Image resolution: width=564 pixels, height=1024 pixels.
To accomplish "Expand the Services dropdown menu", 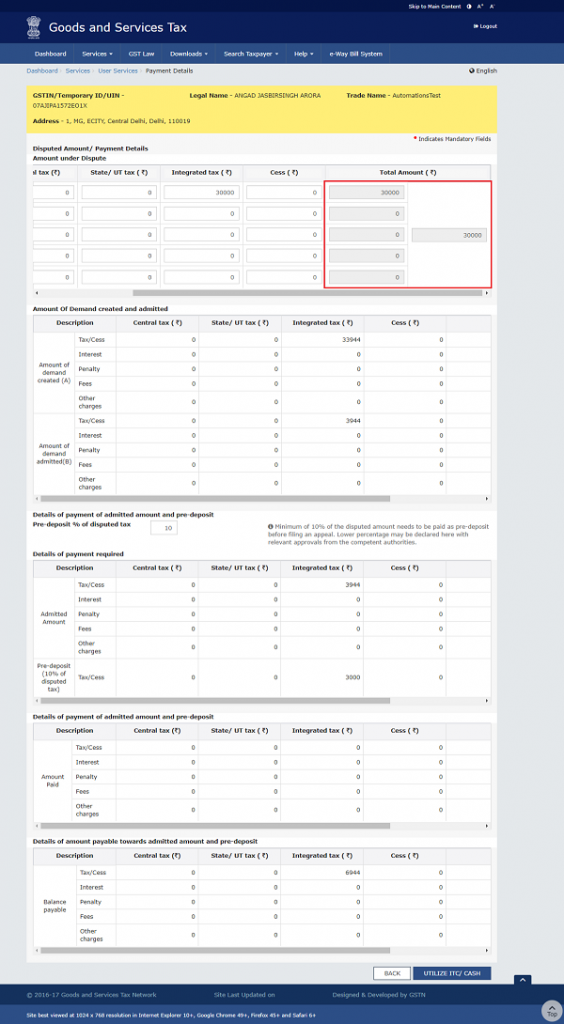I will click(x=97, y=54).
